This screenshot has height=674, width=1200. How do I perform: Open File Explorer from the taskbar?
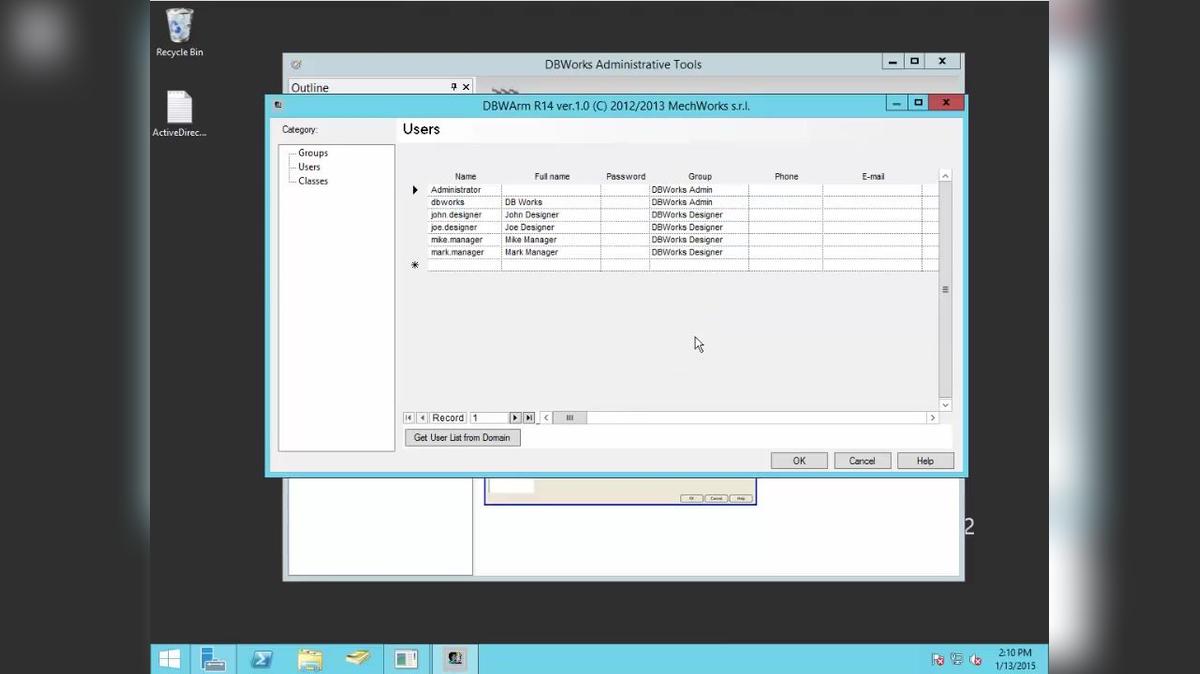coord(310,659)
